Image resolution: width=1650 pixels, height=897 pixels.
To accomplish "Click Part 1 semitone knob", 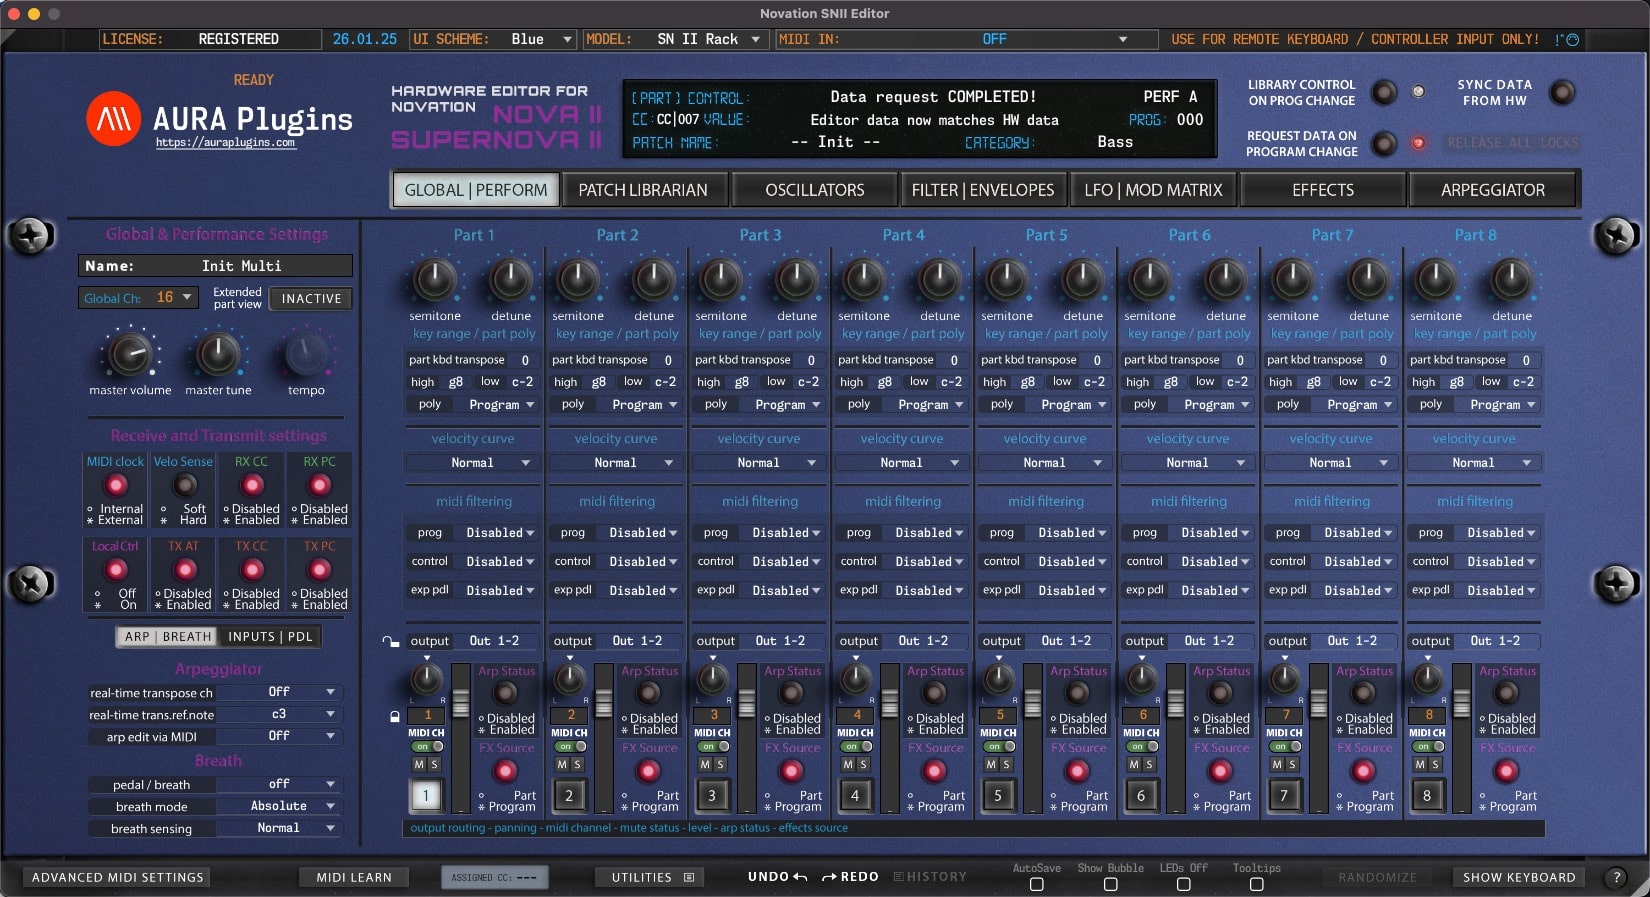I will [x=435, y=281].
